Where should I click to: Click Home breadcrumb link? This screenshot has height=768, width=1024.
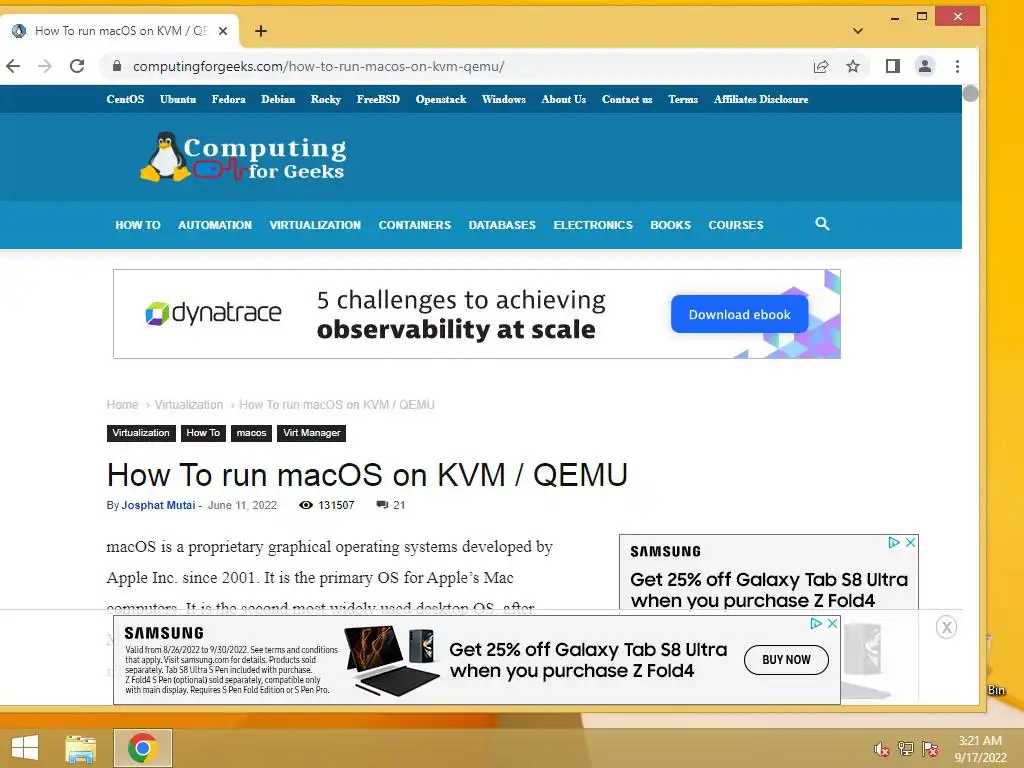123,405
